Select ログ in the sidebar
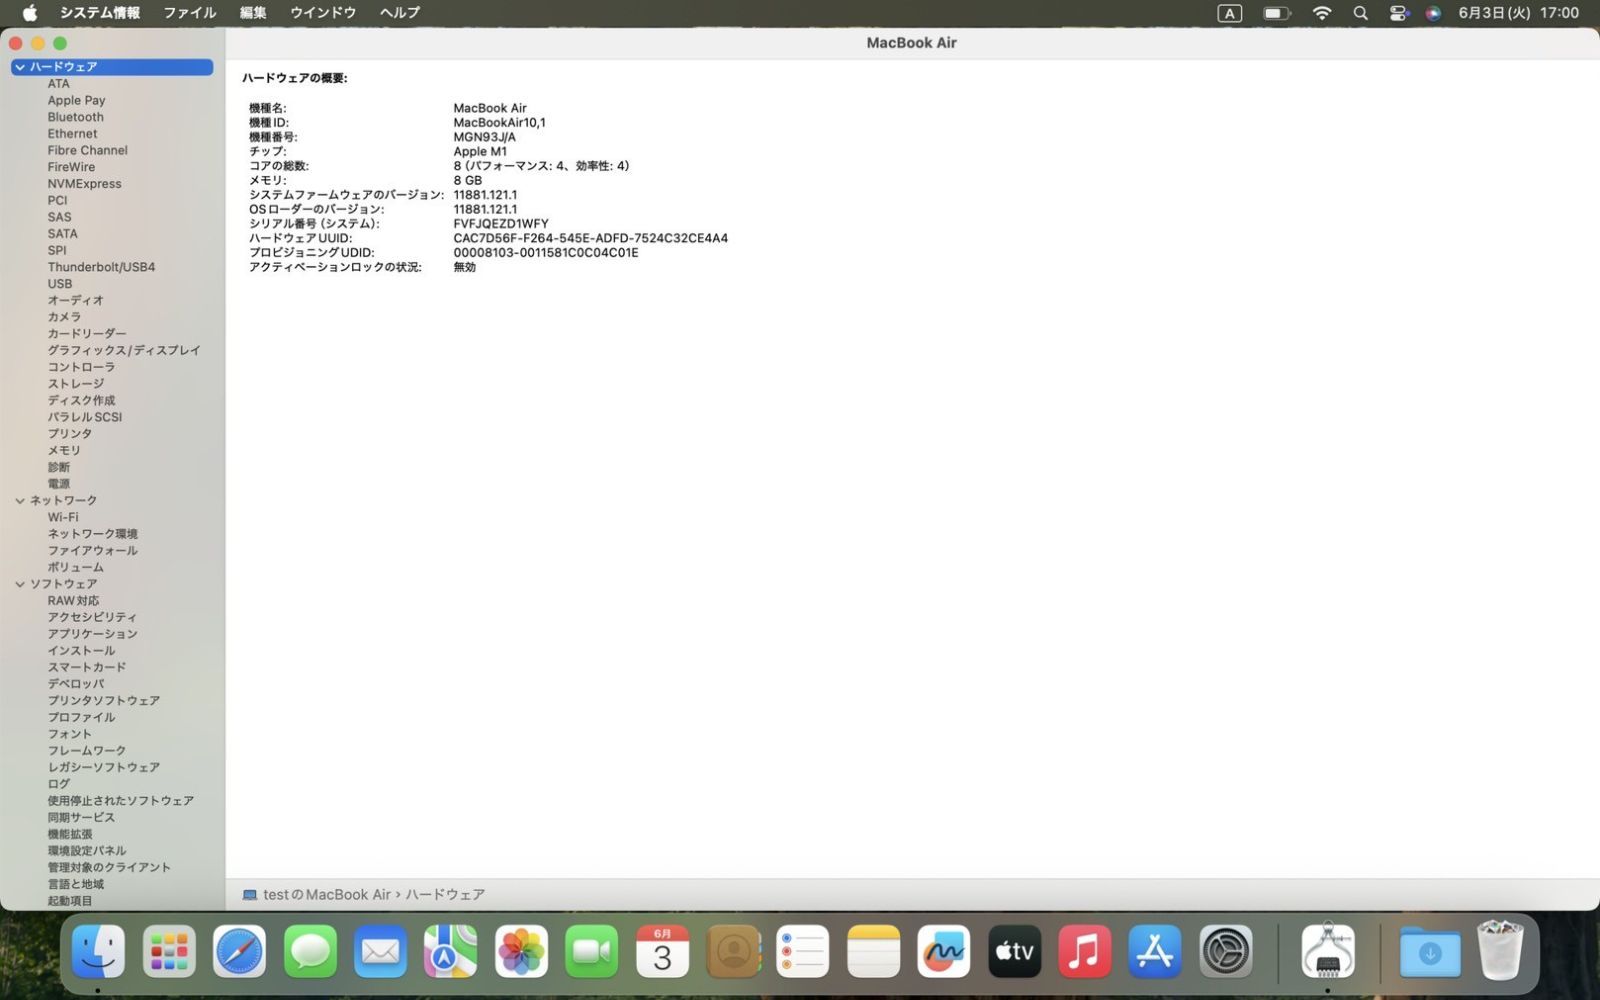1600x1000 pixels. pyautogui.click(x=59, y=784)
